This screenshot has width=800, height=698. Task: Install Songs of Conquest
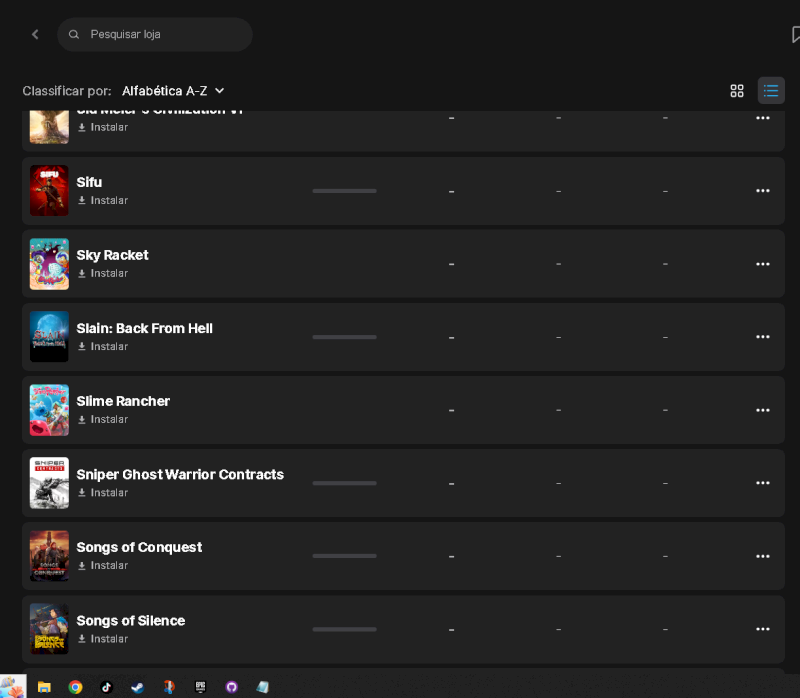point(103,566)
